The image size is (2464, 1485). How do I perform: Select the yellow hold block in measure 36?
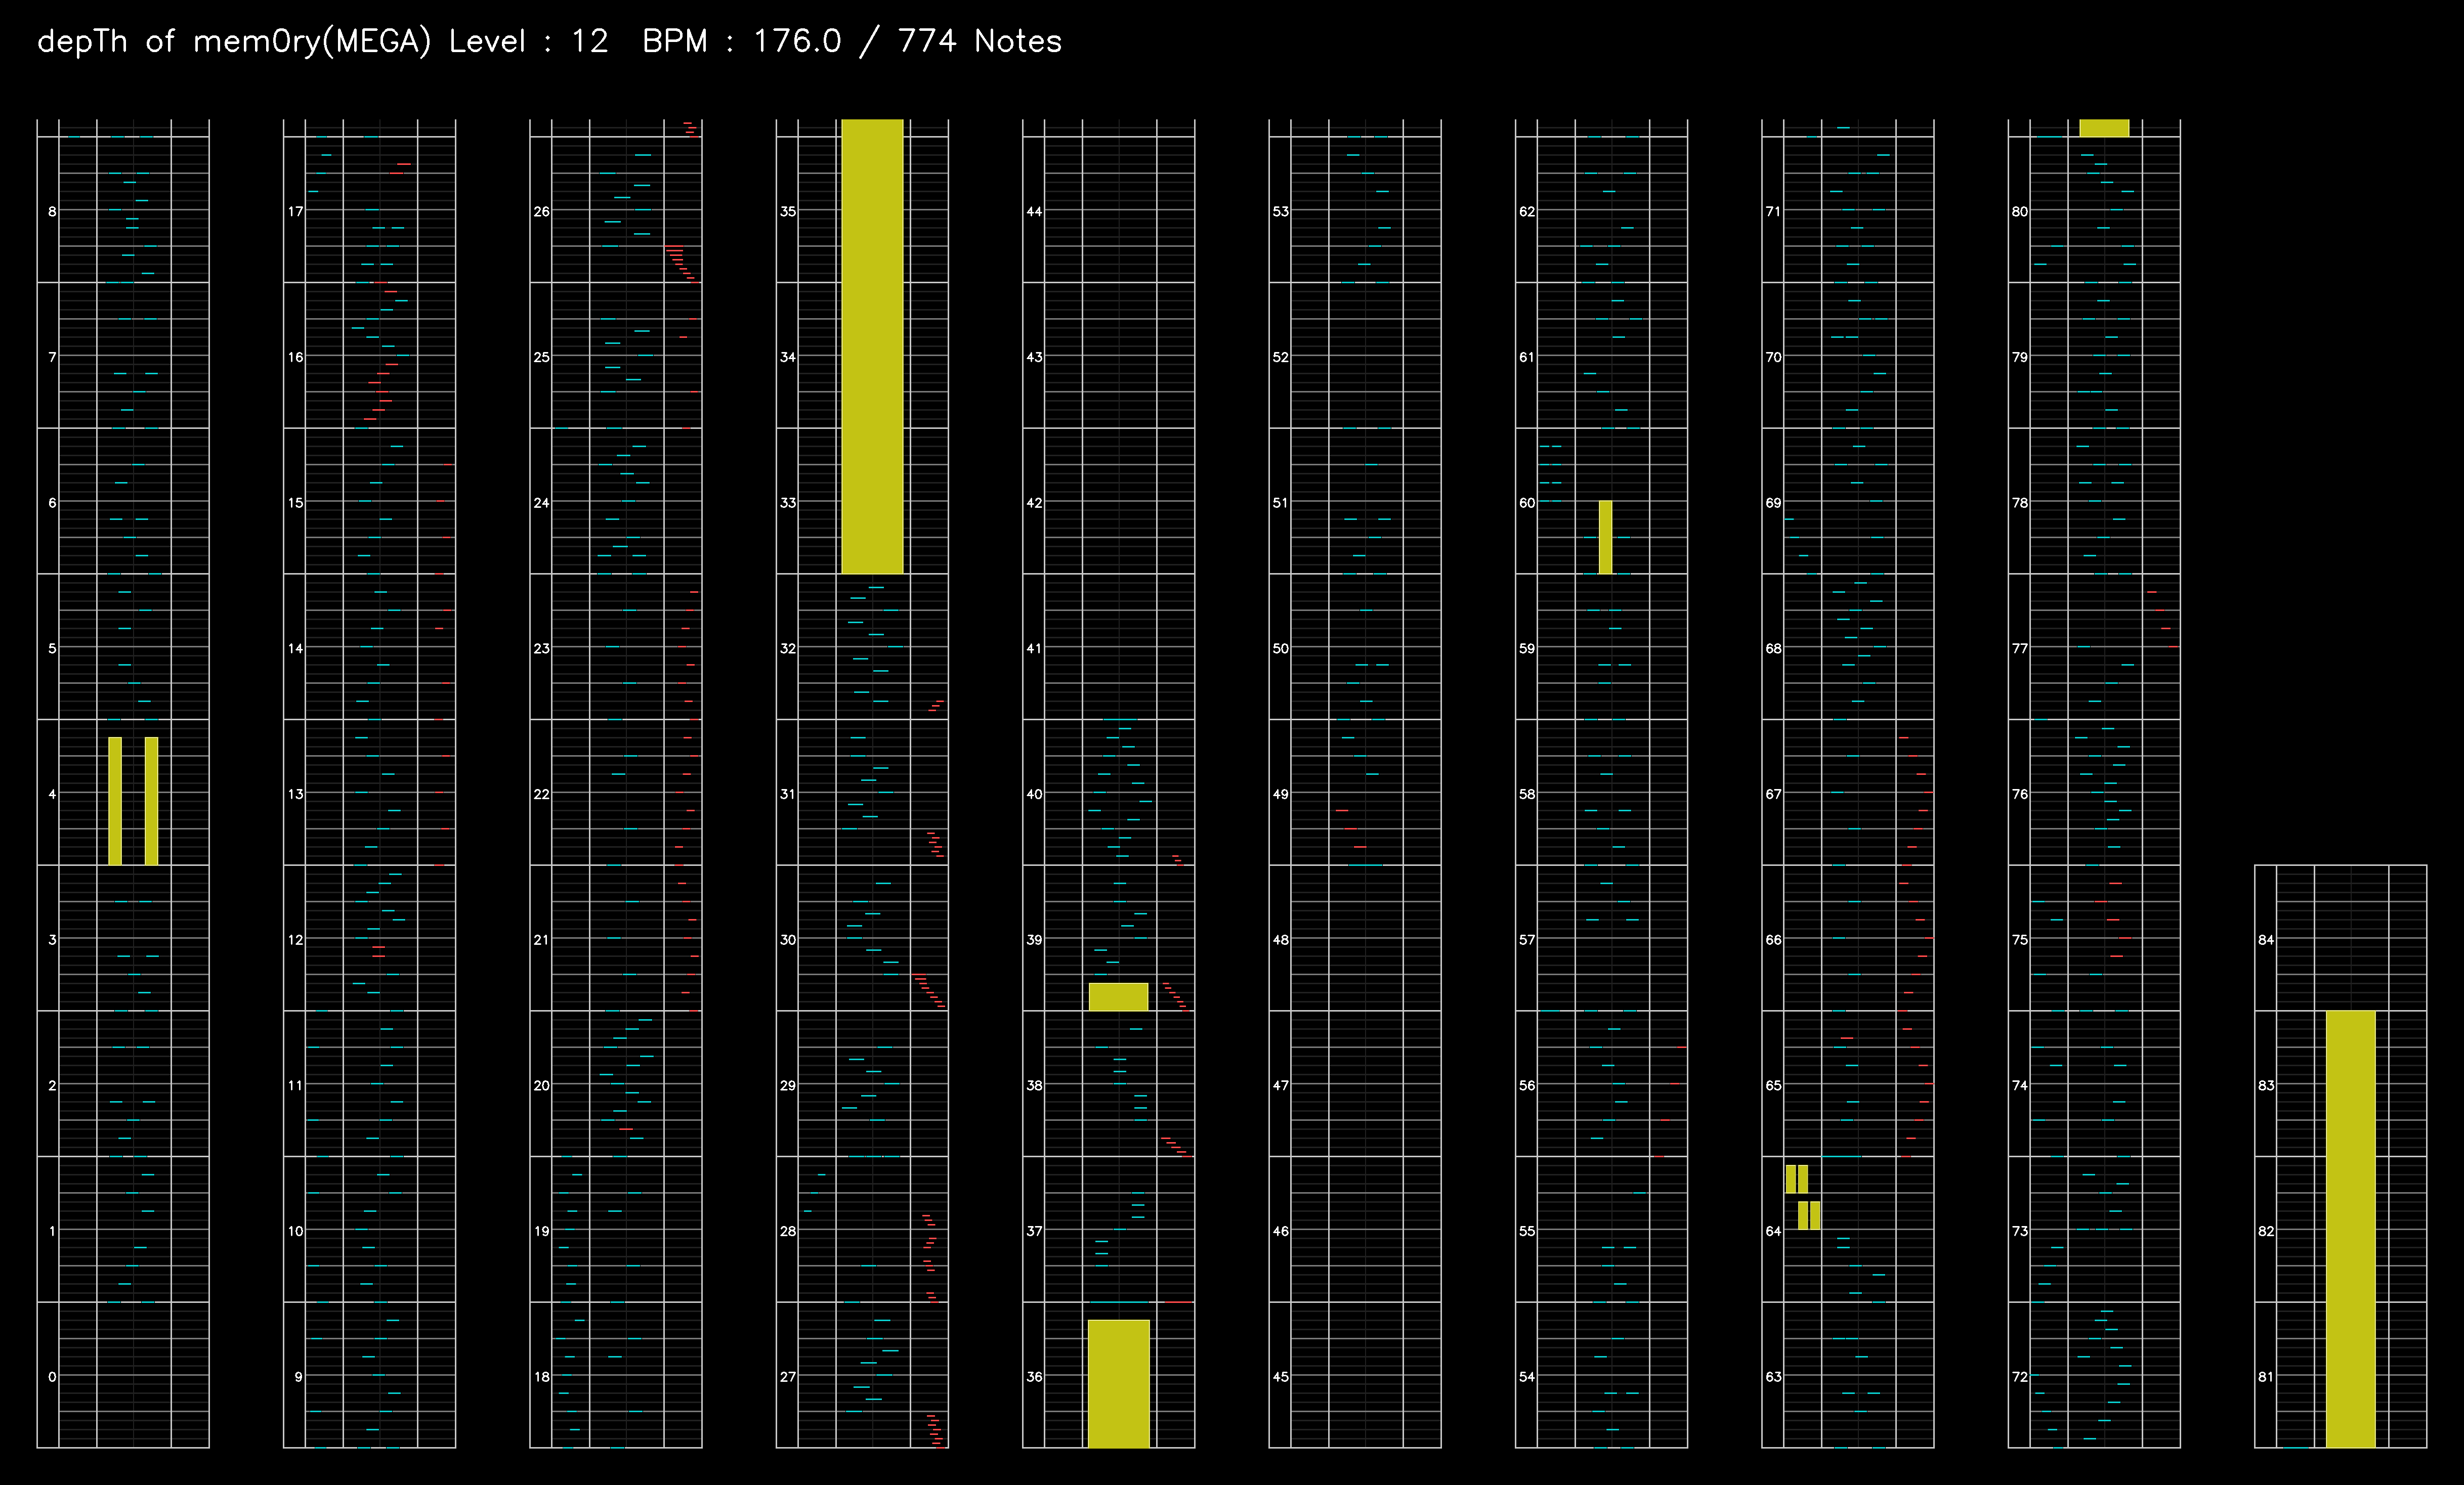coord(1118,1384)
